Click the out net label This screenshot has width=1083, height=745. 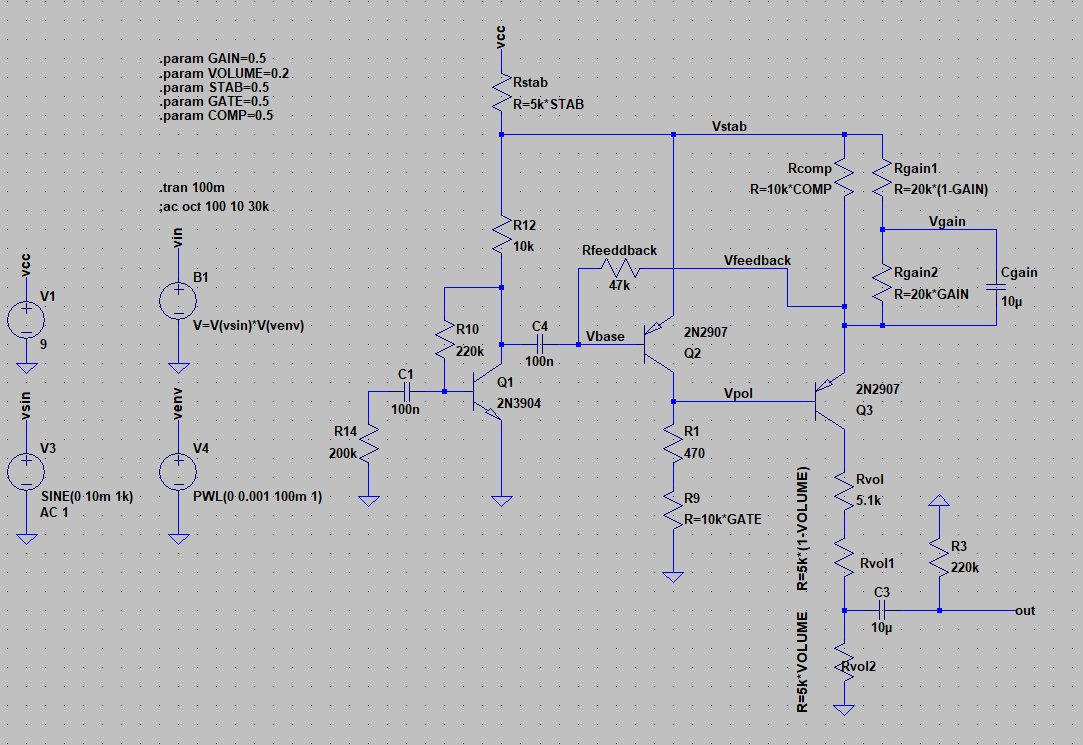pyautogui.click(x=1026, y=610)
